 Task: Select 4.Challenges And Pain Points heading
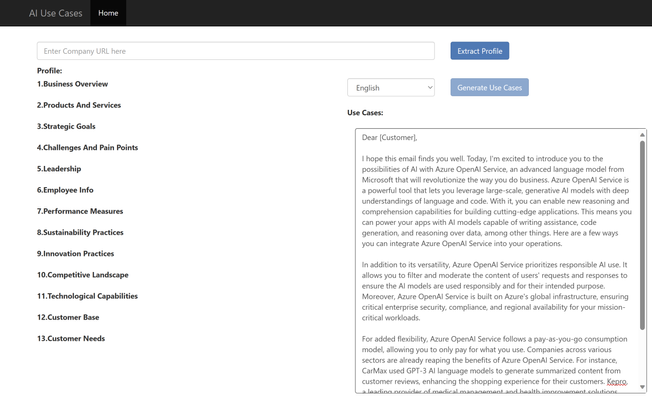[87, 148]
